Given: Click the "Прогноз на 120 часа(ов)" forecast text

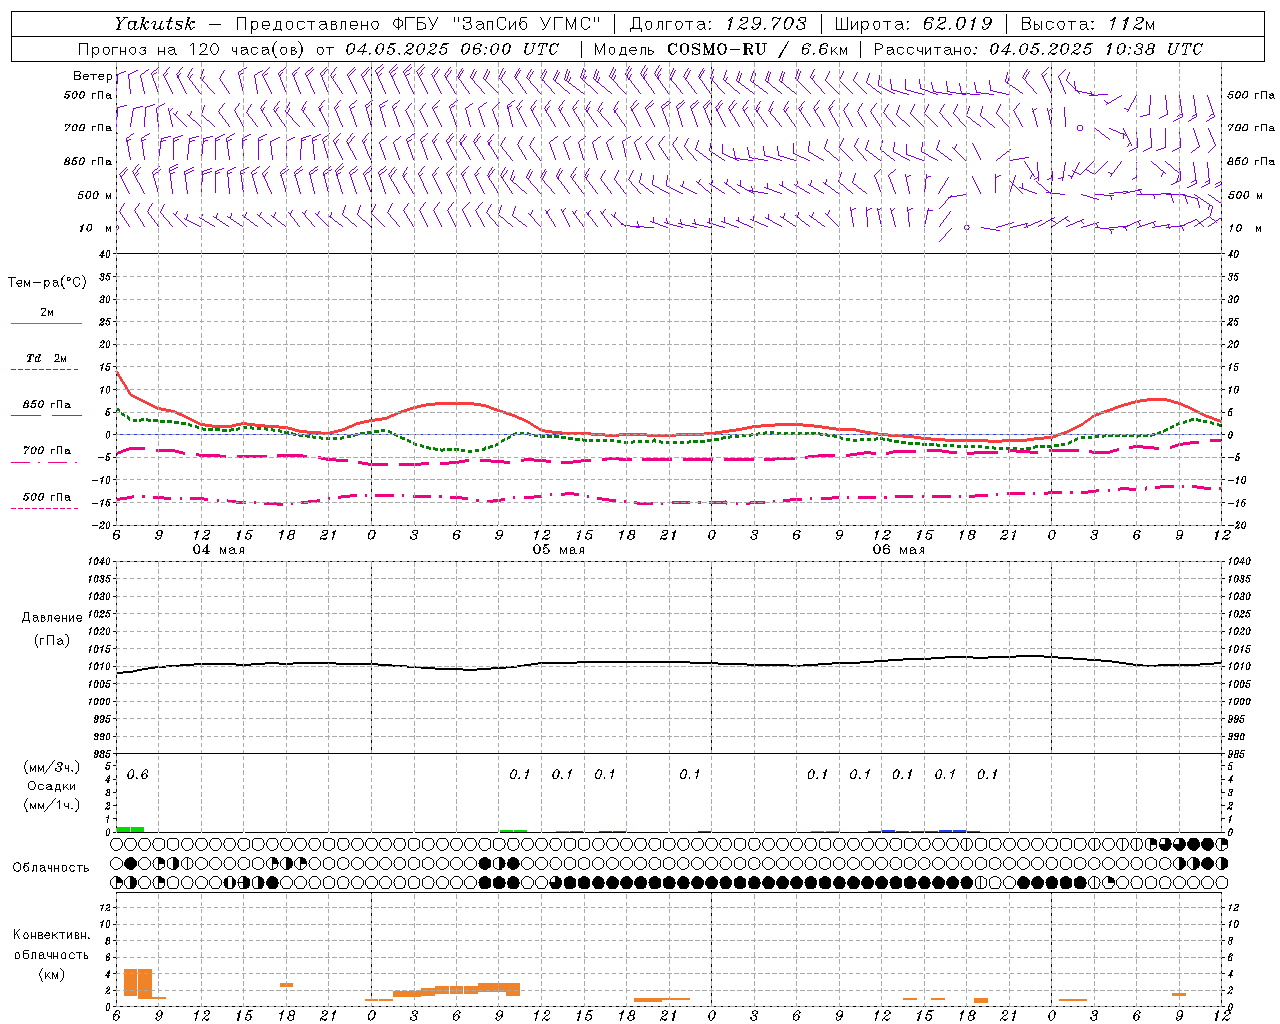Looking at the screenshot, I should (192, 49).
